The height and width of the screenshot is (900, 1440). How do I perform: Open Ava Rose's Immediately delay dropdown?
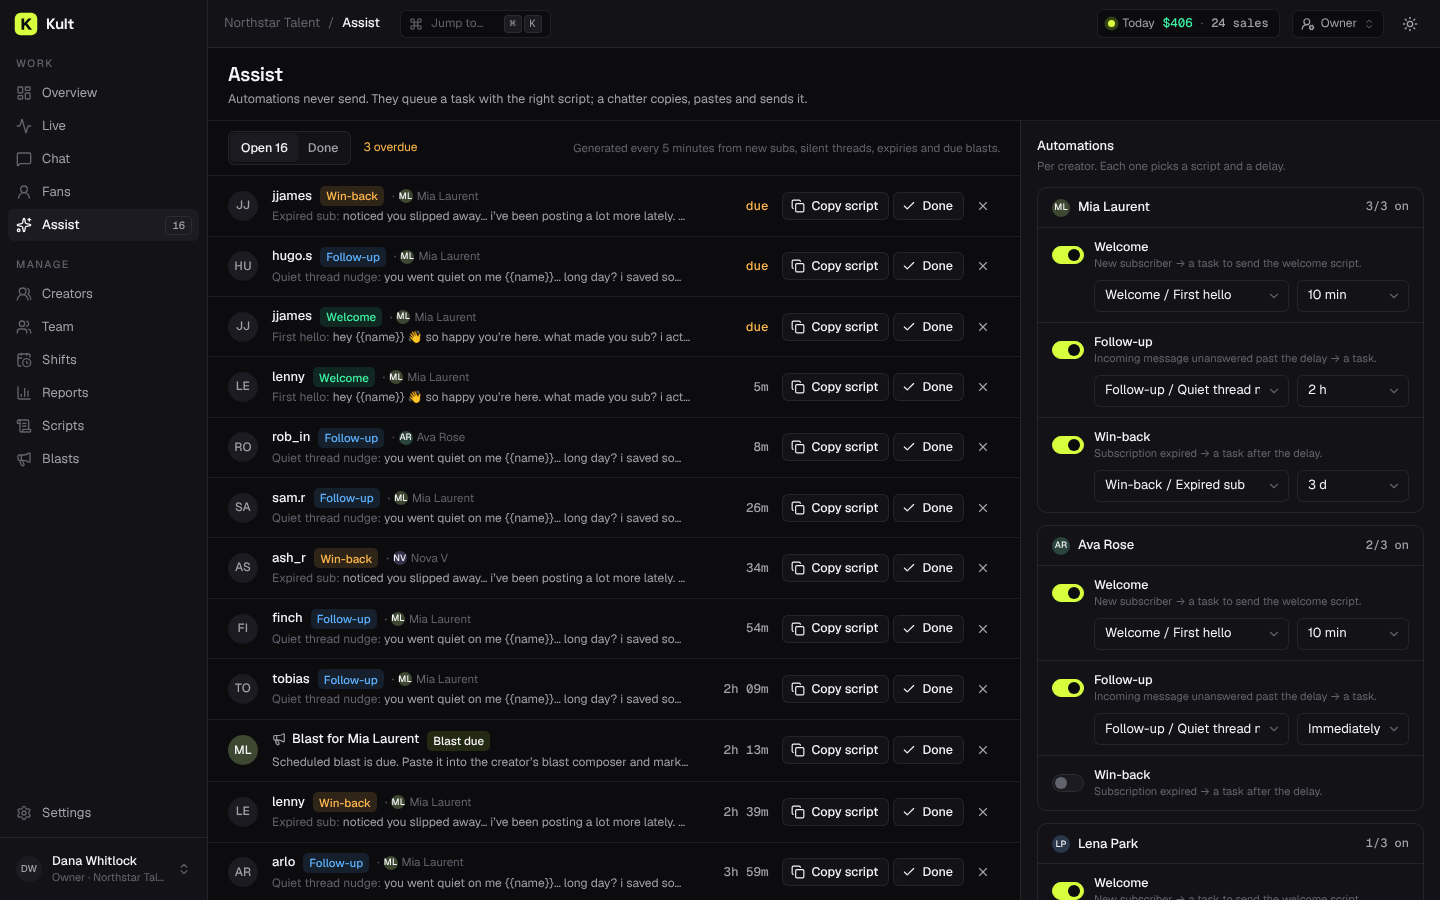click(x=1353, y=729)
